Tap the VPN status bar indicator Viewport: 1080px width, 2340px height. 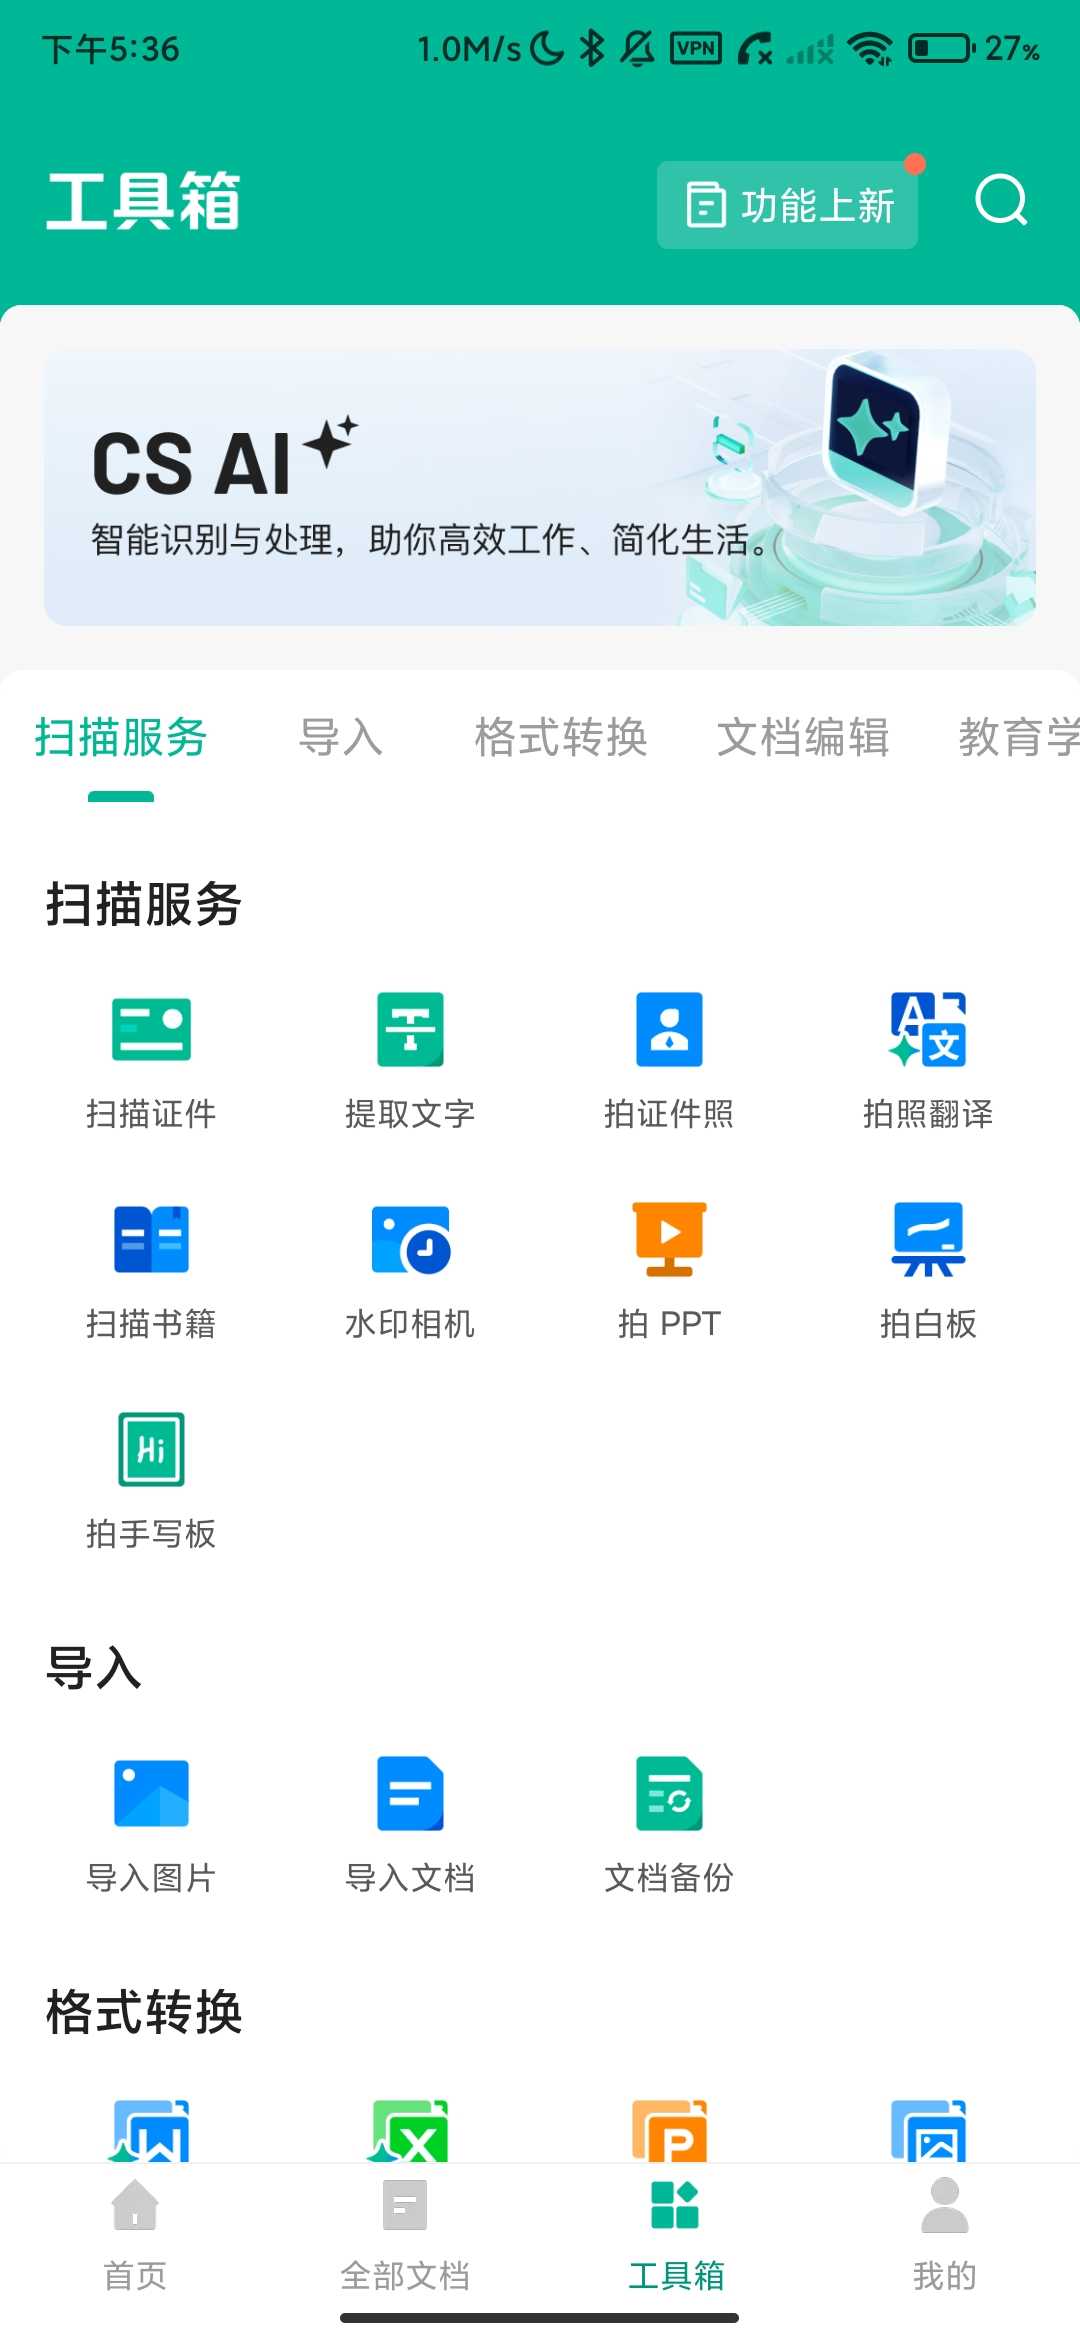(x=696, y=48)
